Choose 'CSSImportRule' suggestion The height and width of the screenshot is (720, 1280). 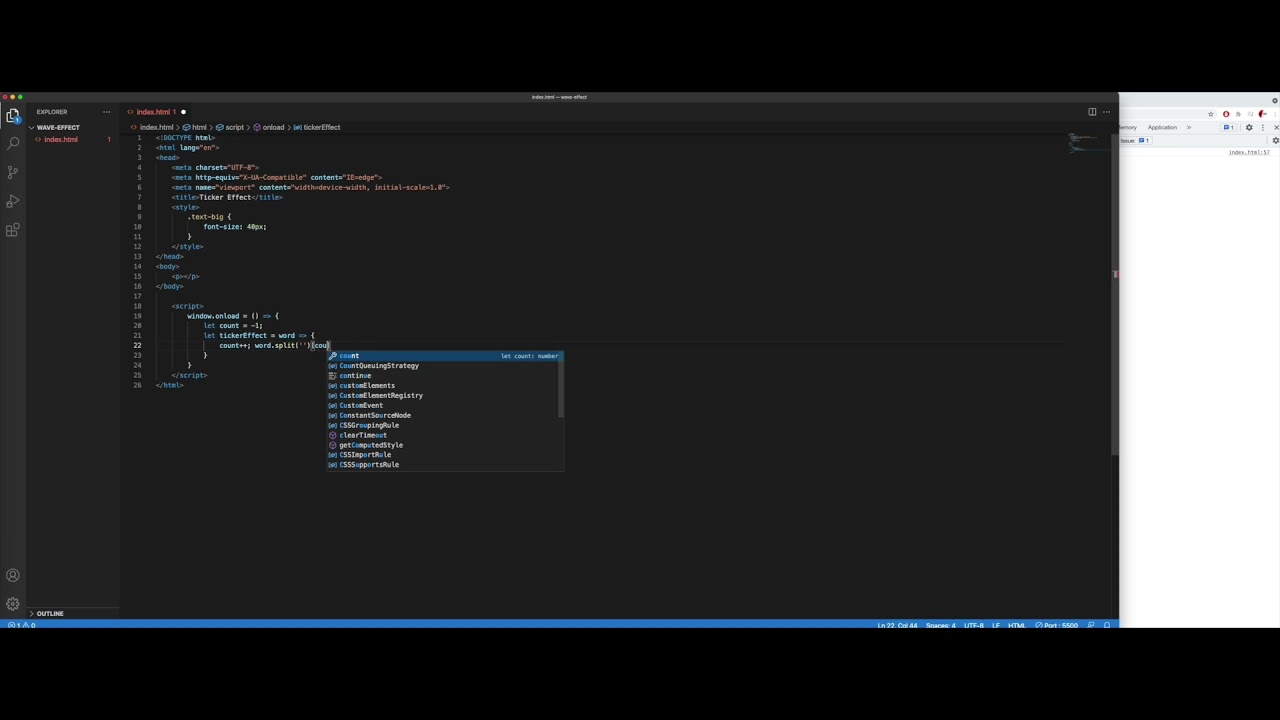445,455
